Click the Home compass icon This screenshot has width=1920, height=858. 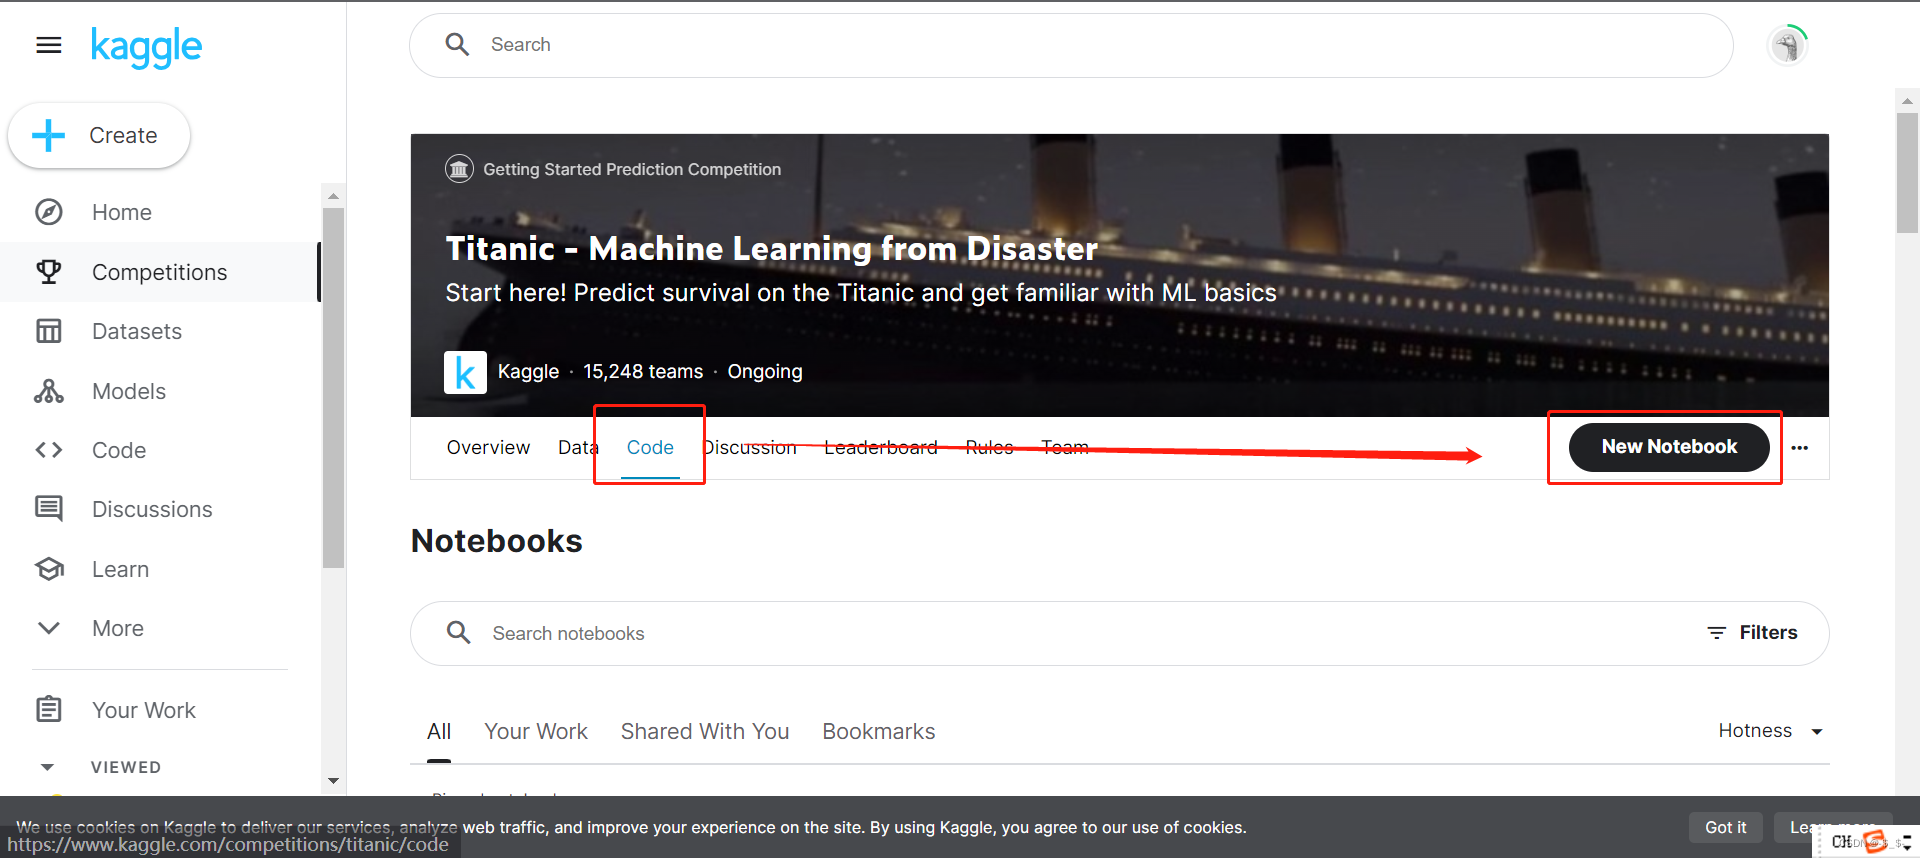(x=49, y=212)
